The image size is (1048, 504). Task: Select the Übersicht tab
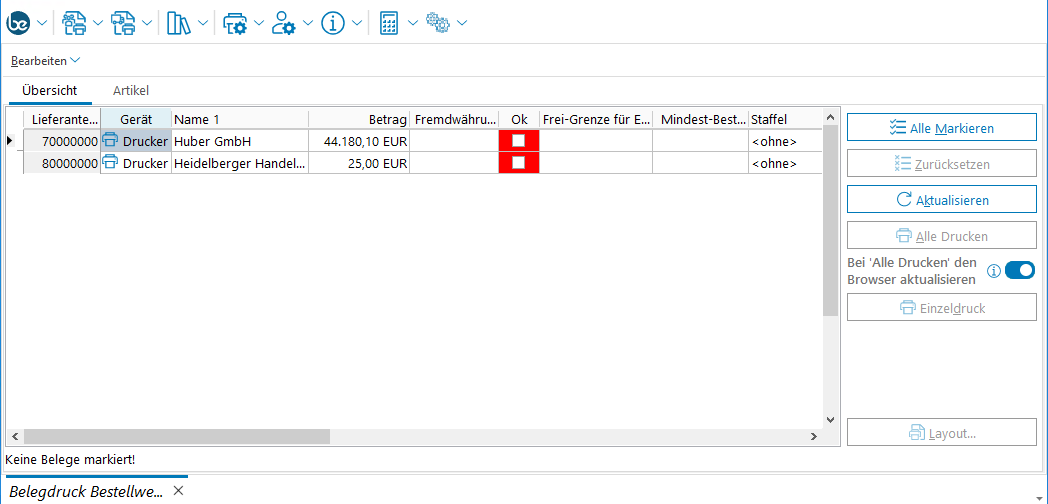click(49, 90)
